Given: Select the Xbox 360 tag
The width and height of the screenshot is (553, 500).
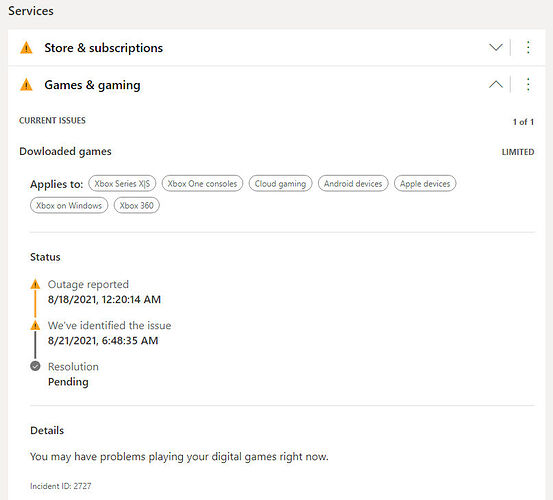Looking at the screenshot, I should (x=137, y=206).
